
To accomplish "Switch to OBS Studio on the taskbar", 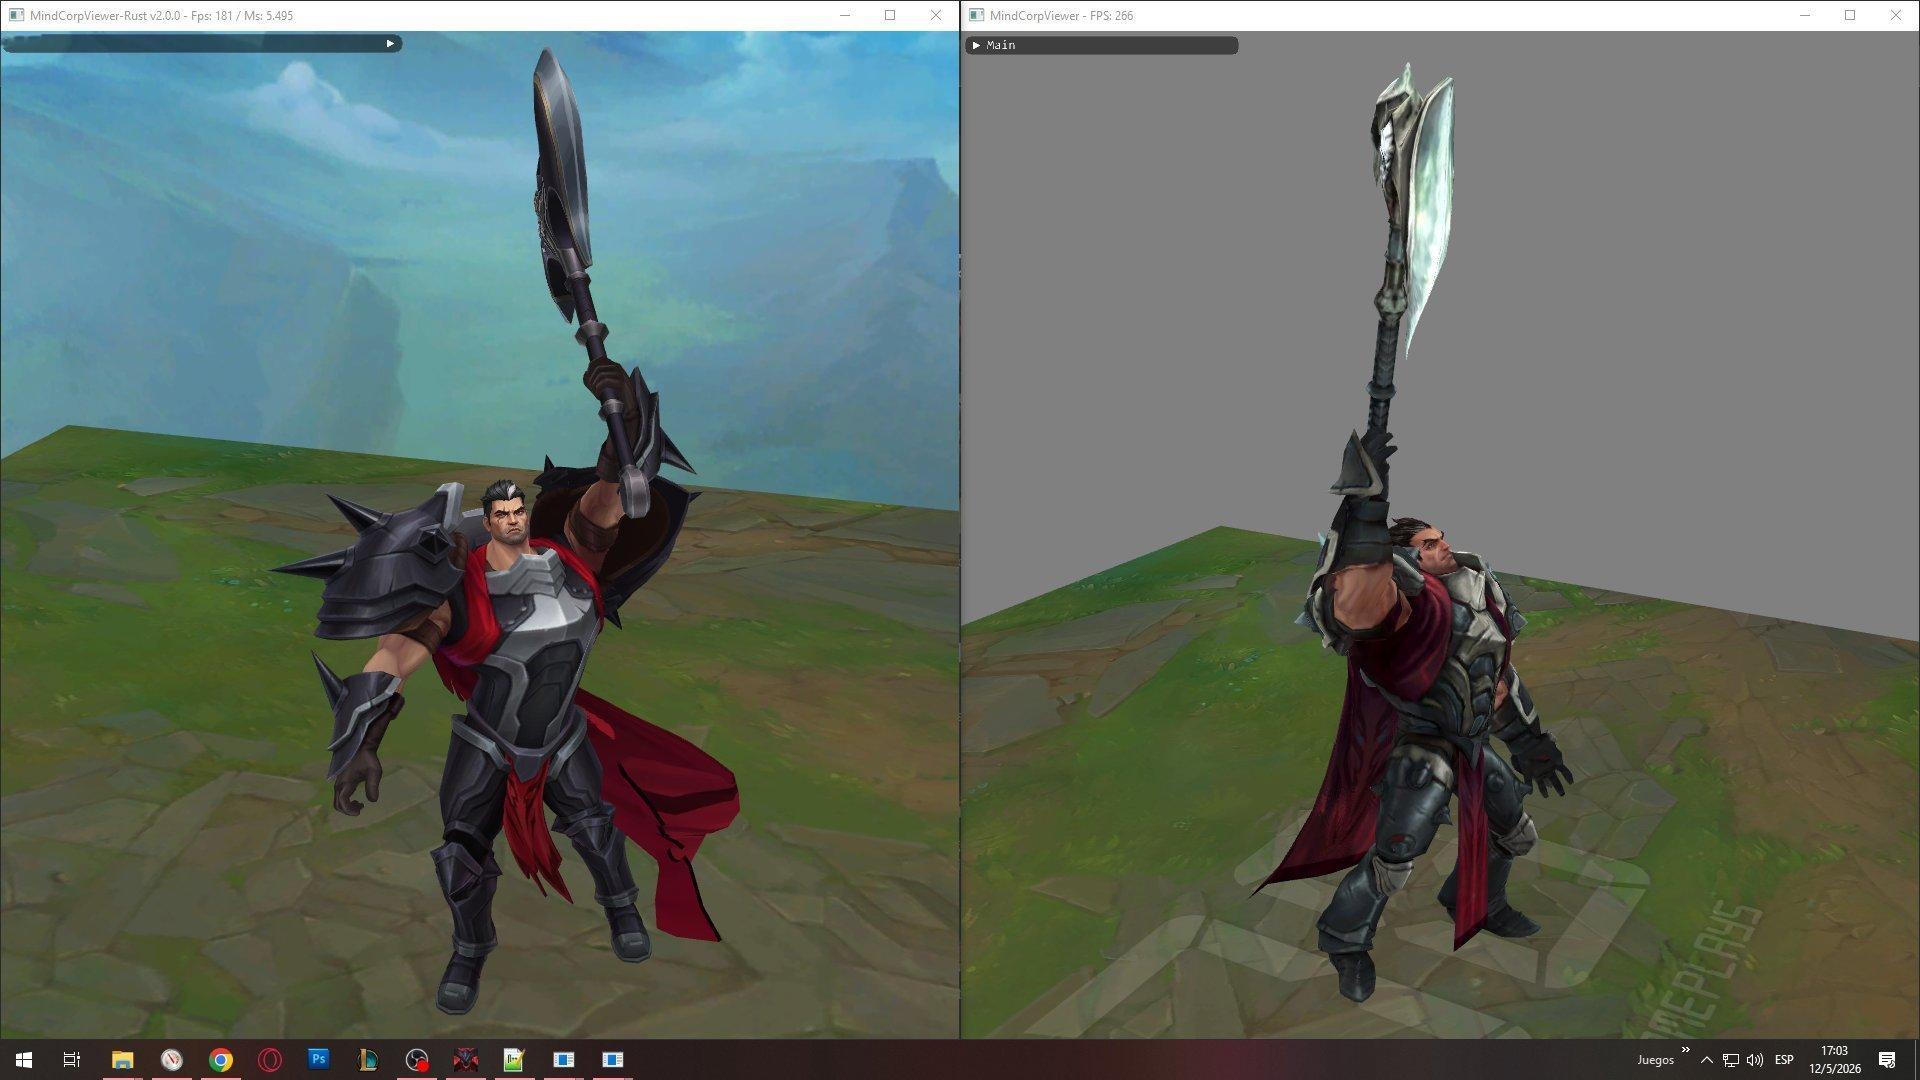I will [x=417, y=1060].
